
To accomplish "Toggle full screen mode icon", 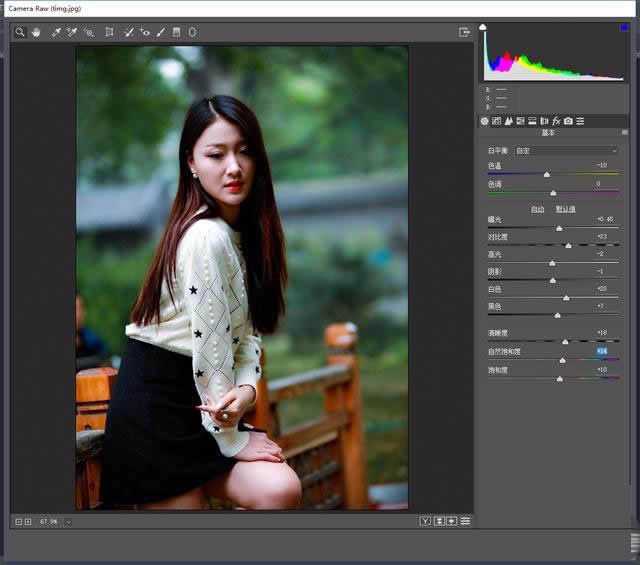I will pos(465,32).
